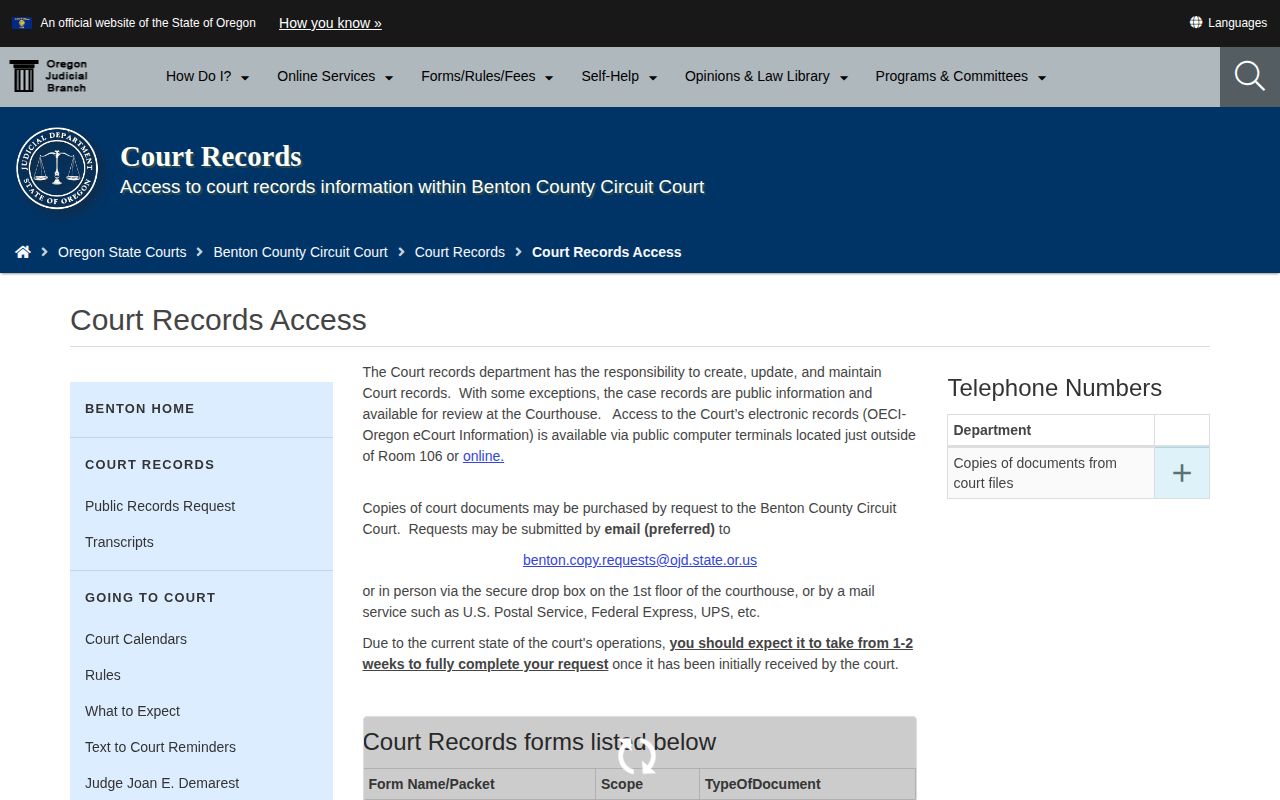Click the Judicial Department state seal
1280x800 pixels.
click(57, 168)
